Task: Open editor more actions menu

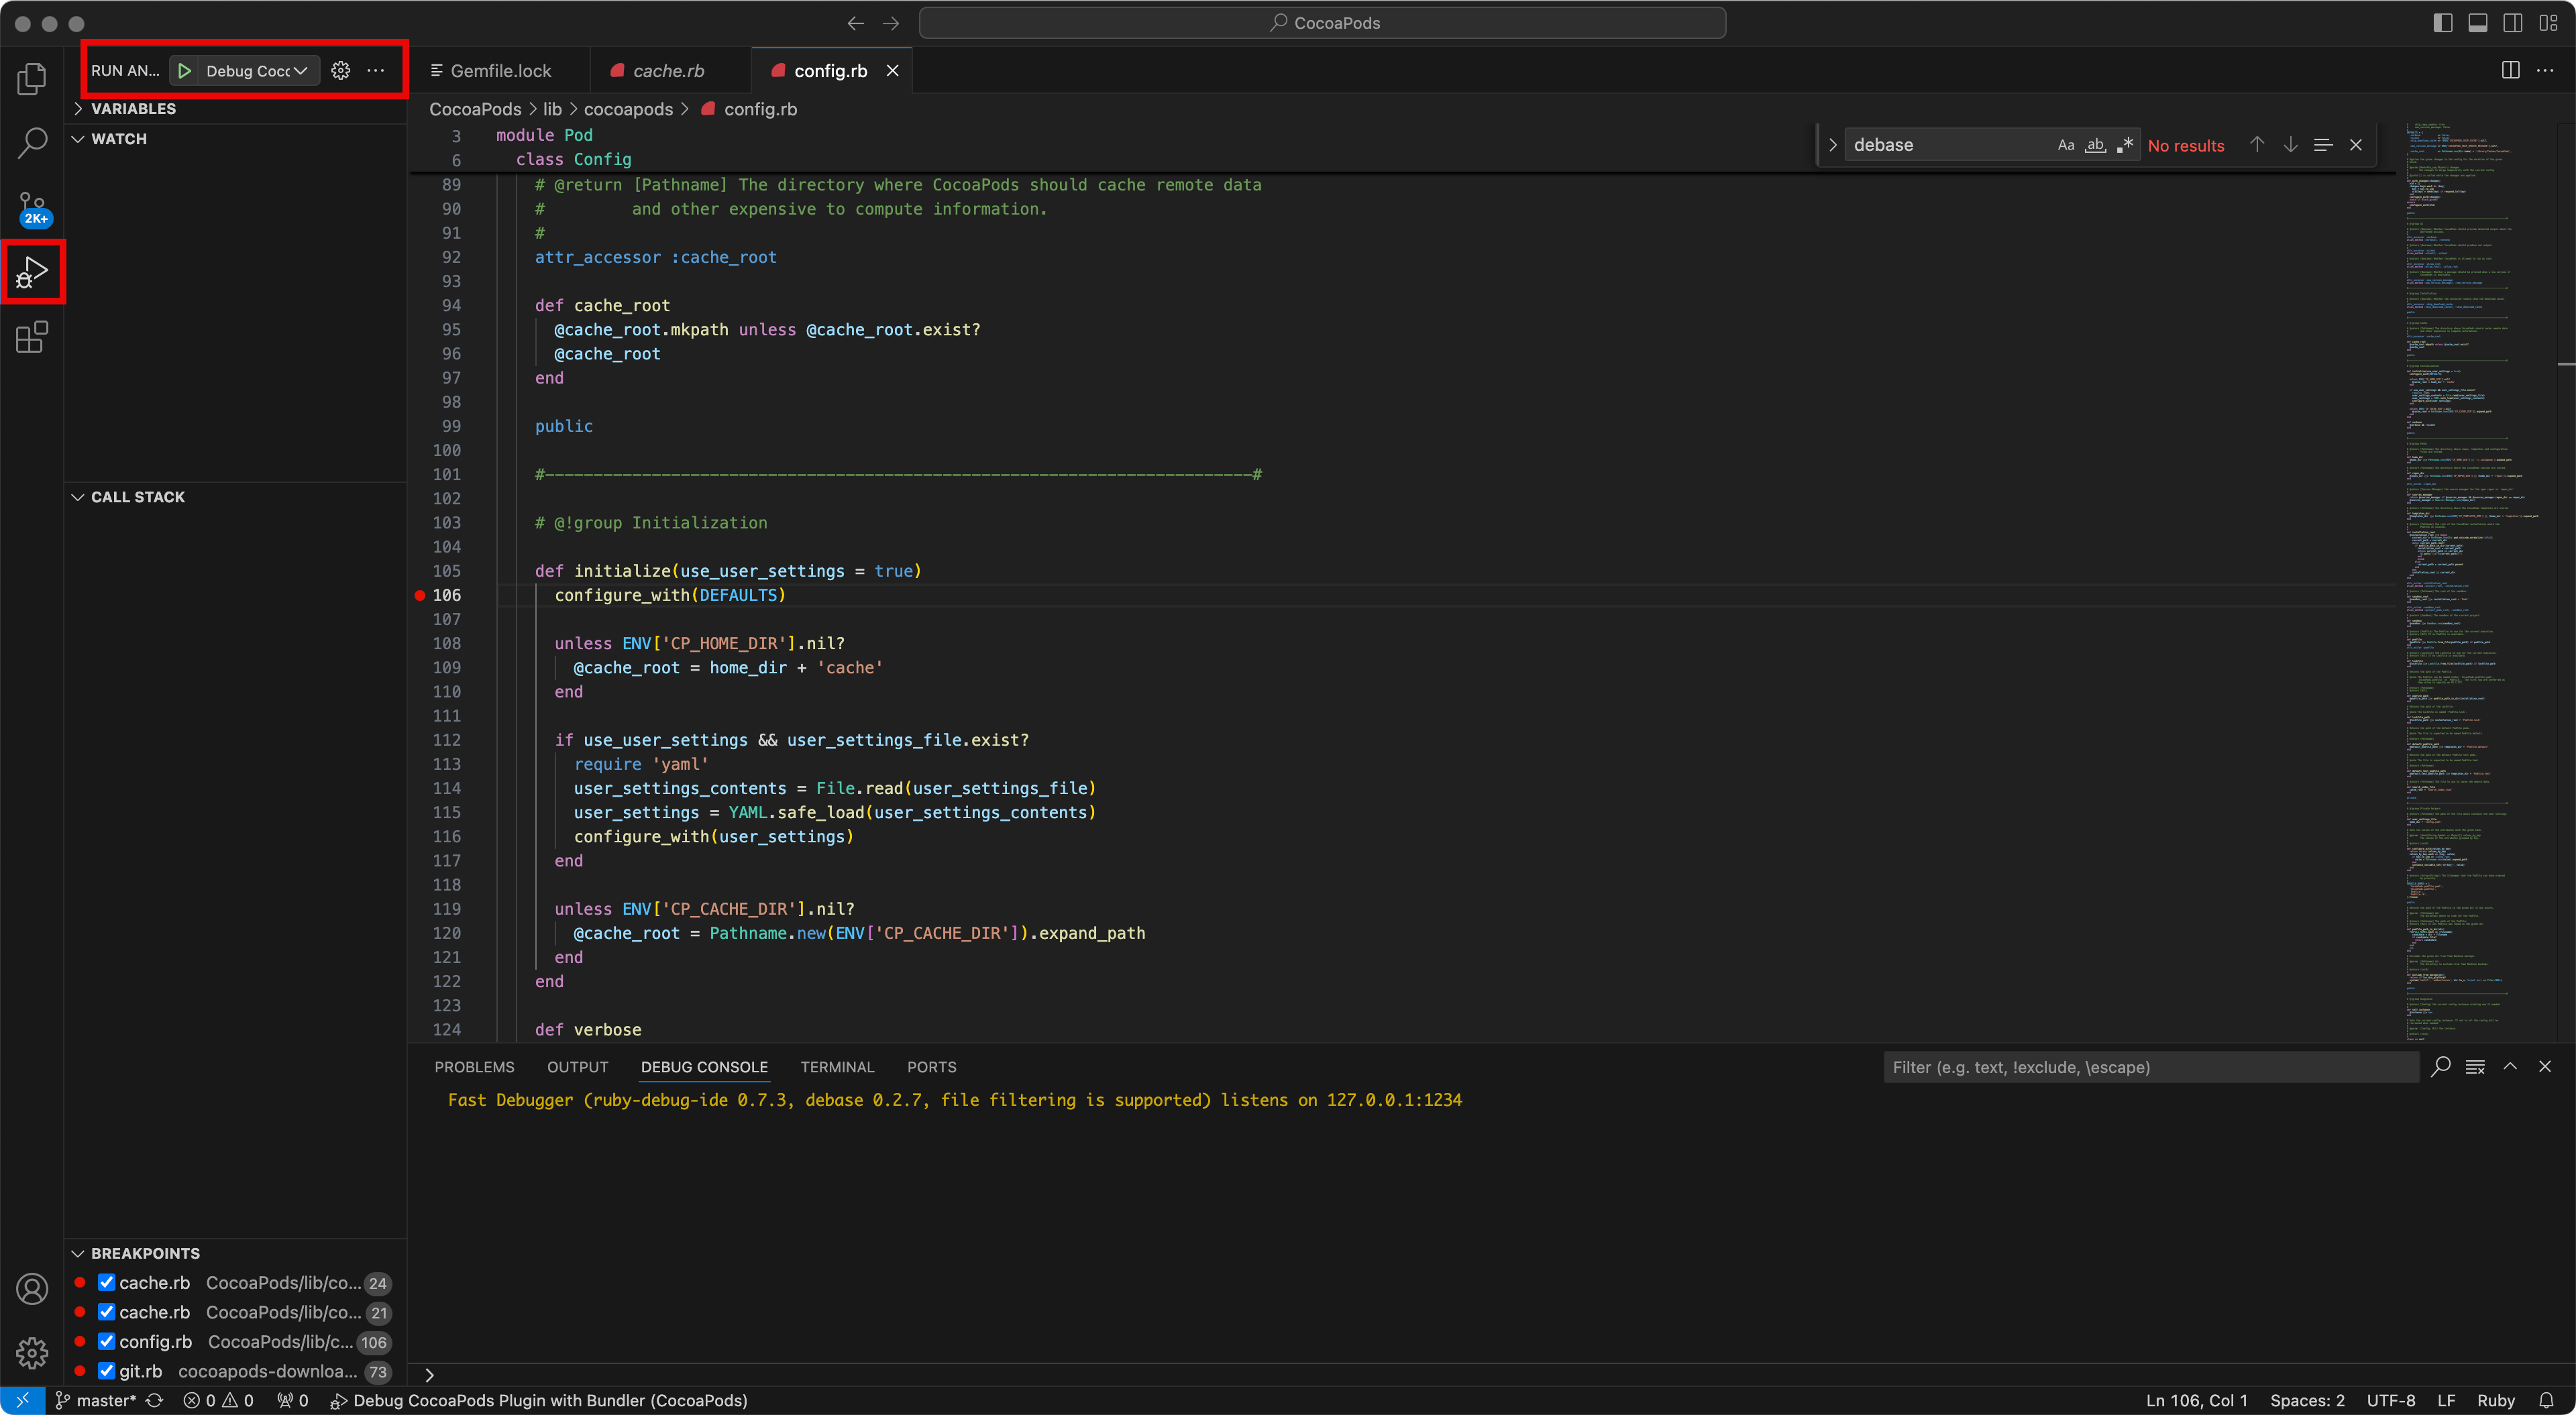Action: [x=2545, y=70]
